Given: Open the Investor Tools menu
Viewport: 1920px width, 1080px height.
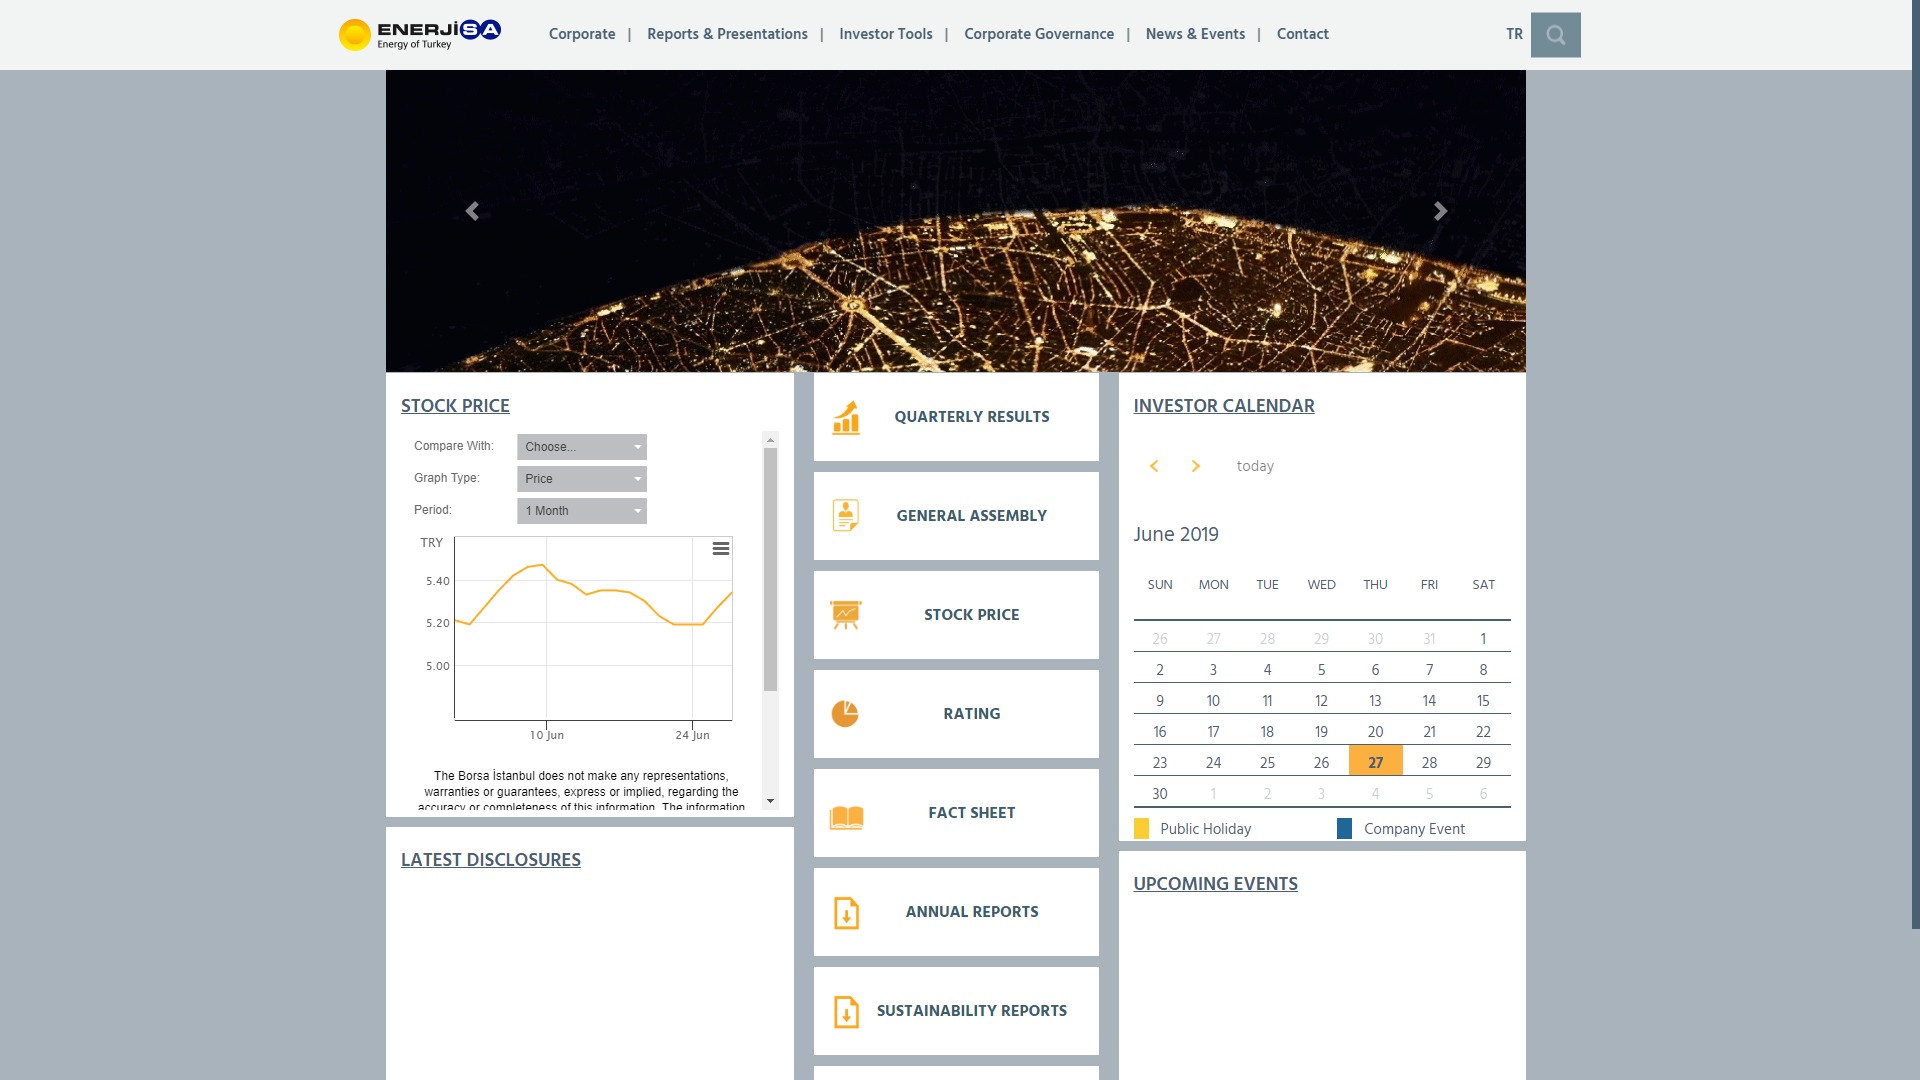Looking at the screenshot, I should (885, 34).
